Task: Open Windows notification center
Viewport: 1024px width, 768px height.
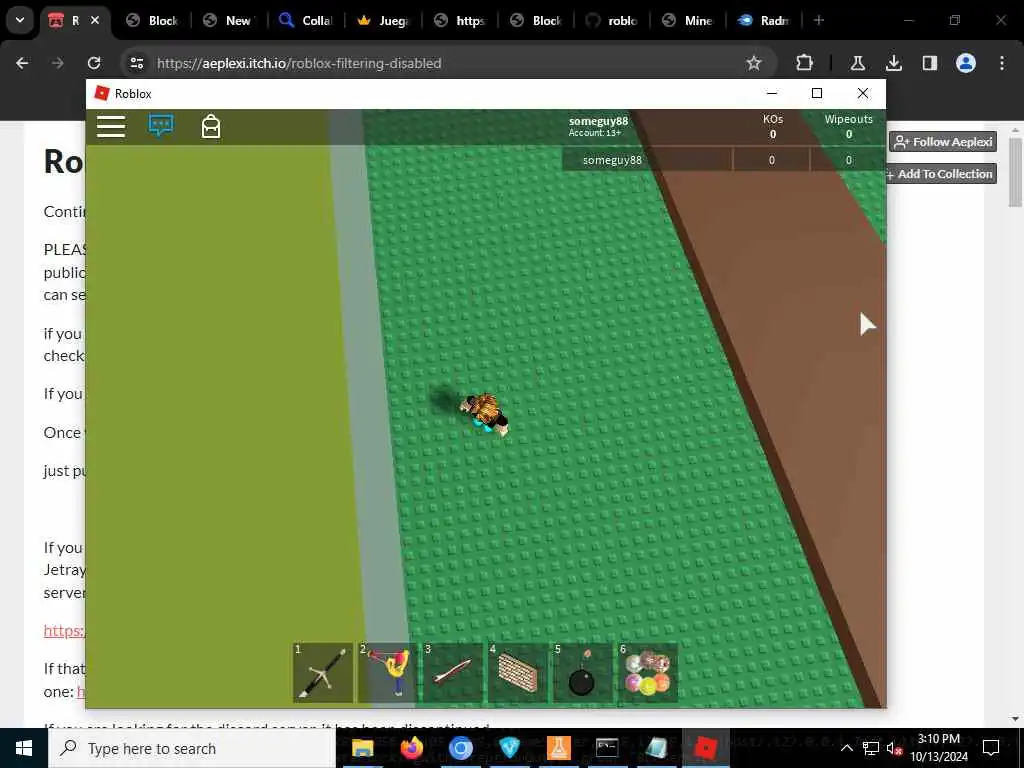Action: coord(991,748)
